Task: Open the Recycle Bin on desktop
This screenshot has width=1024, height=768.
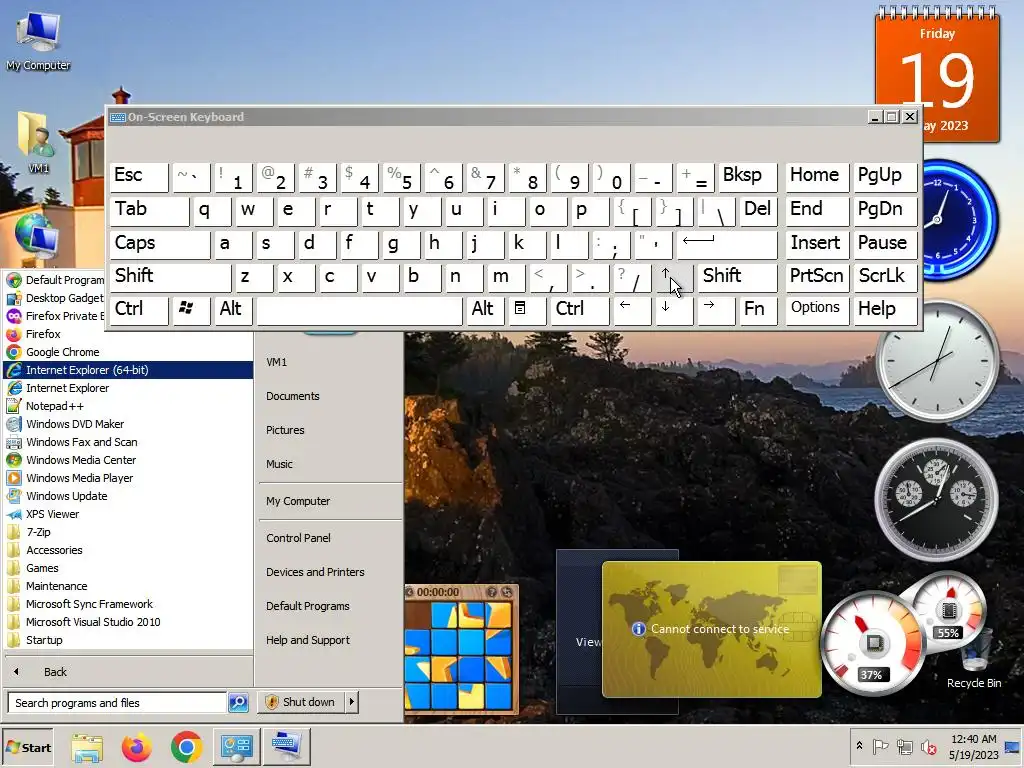Action: point(974,658)
